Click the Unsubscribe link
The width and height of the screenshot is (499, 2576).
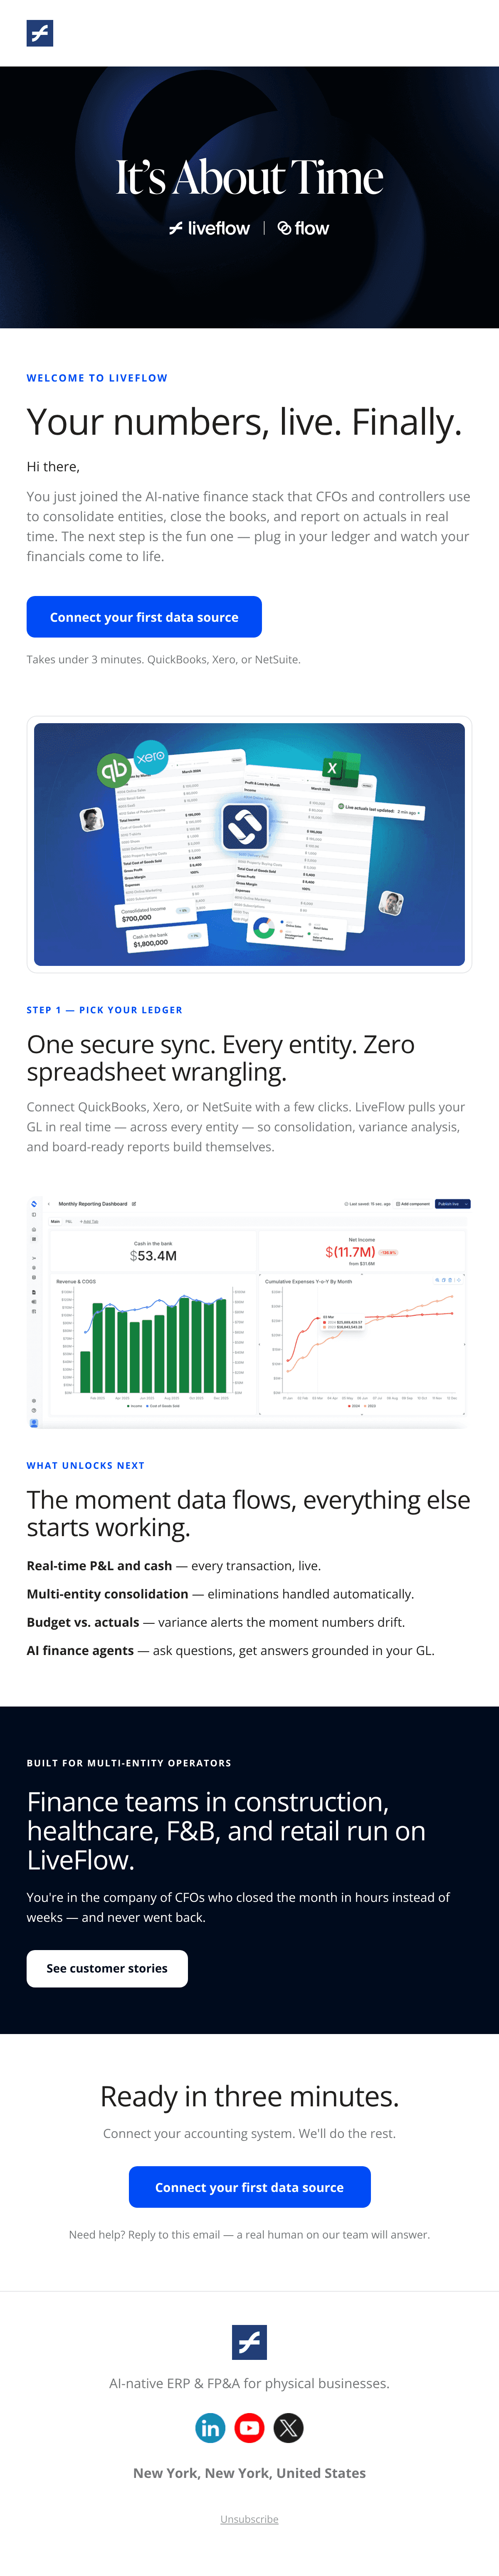[x=249, y=2519]
